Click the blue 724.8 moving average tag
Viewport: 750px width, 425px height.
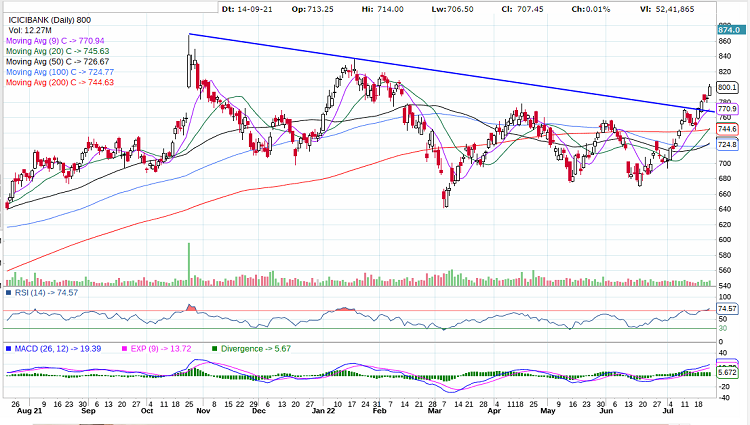coord(728,144)
